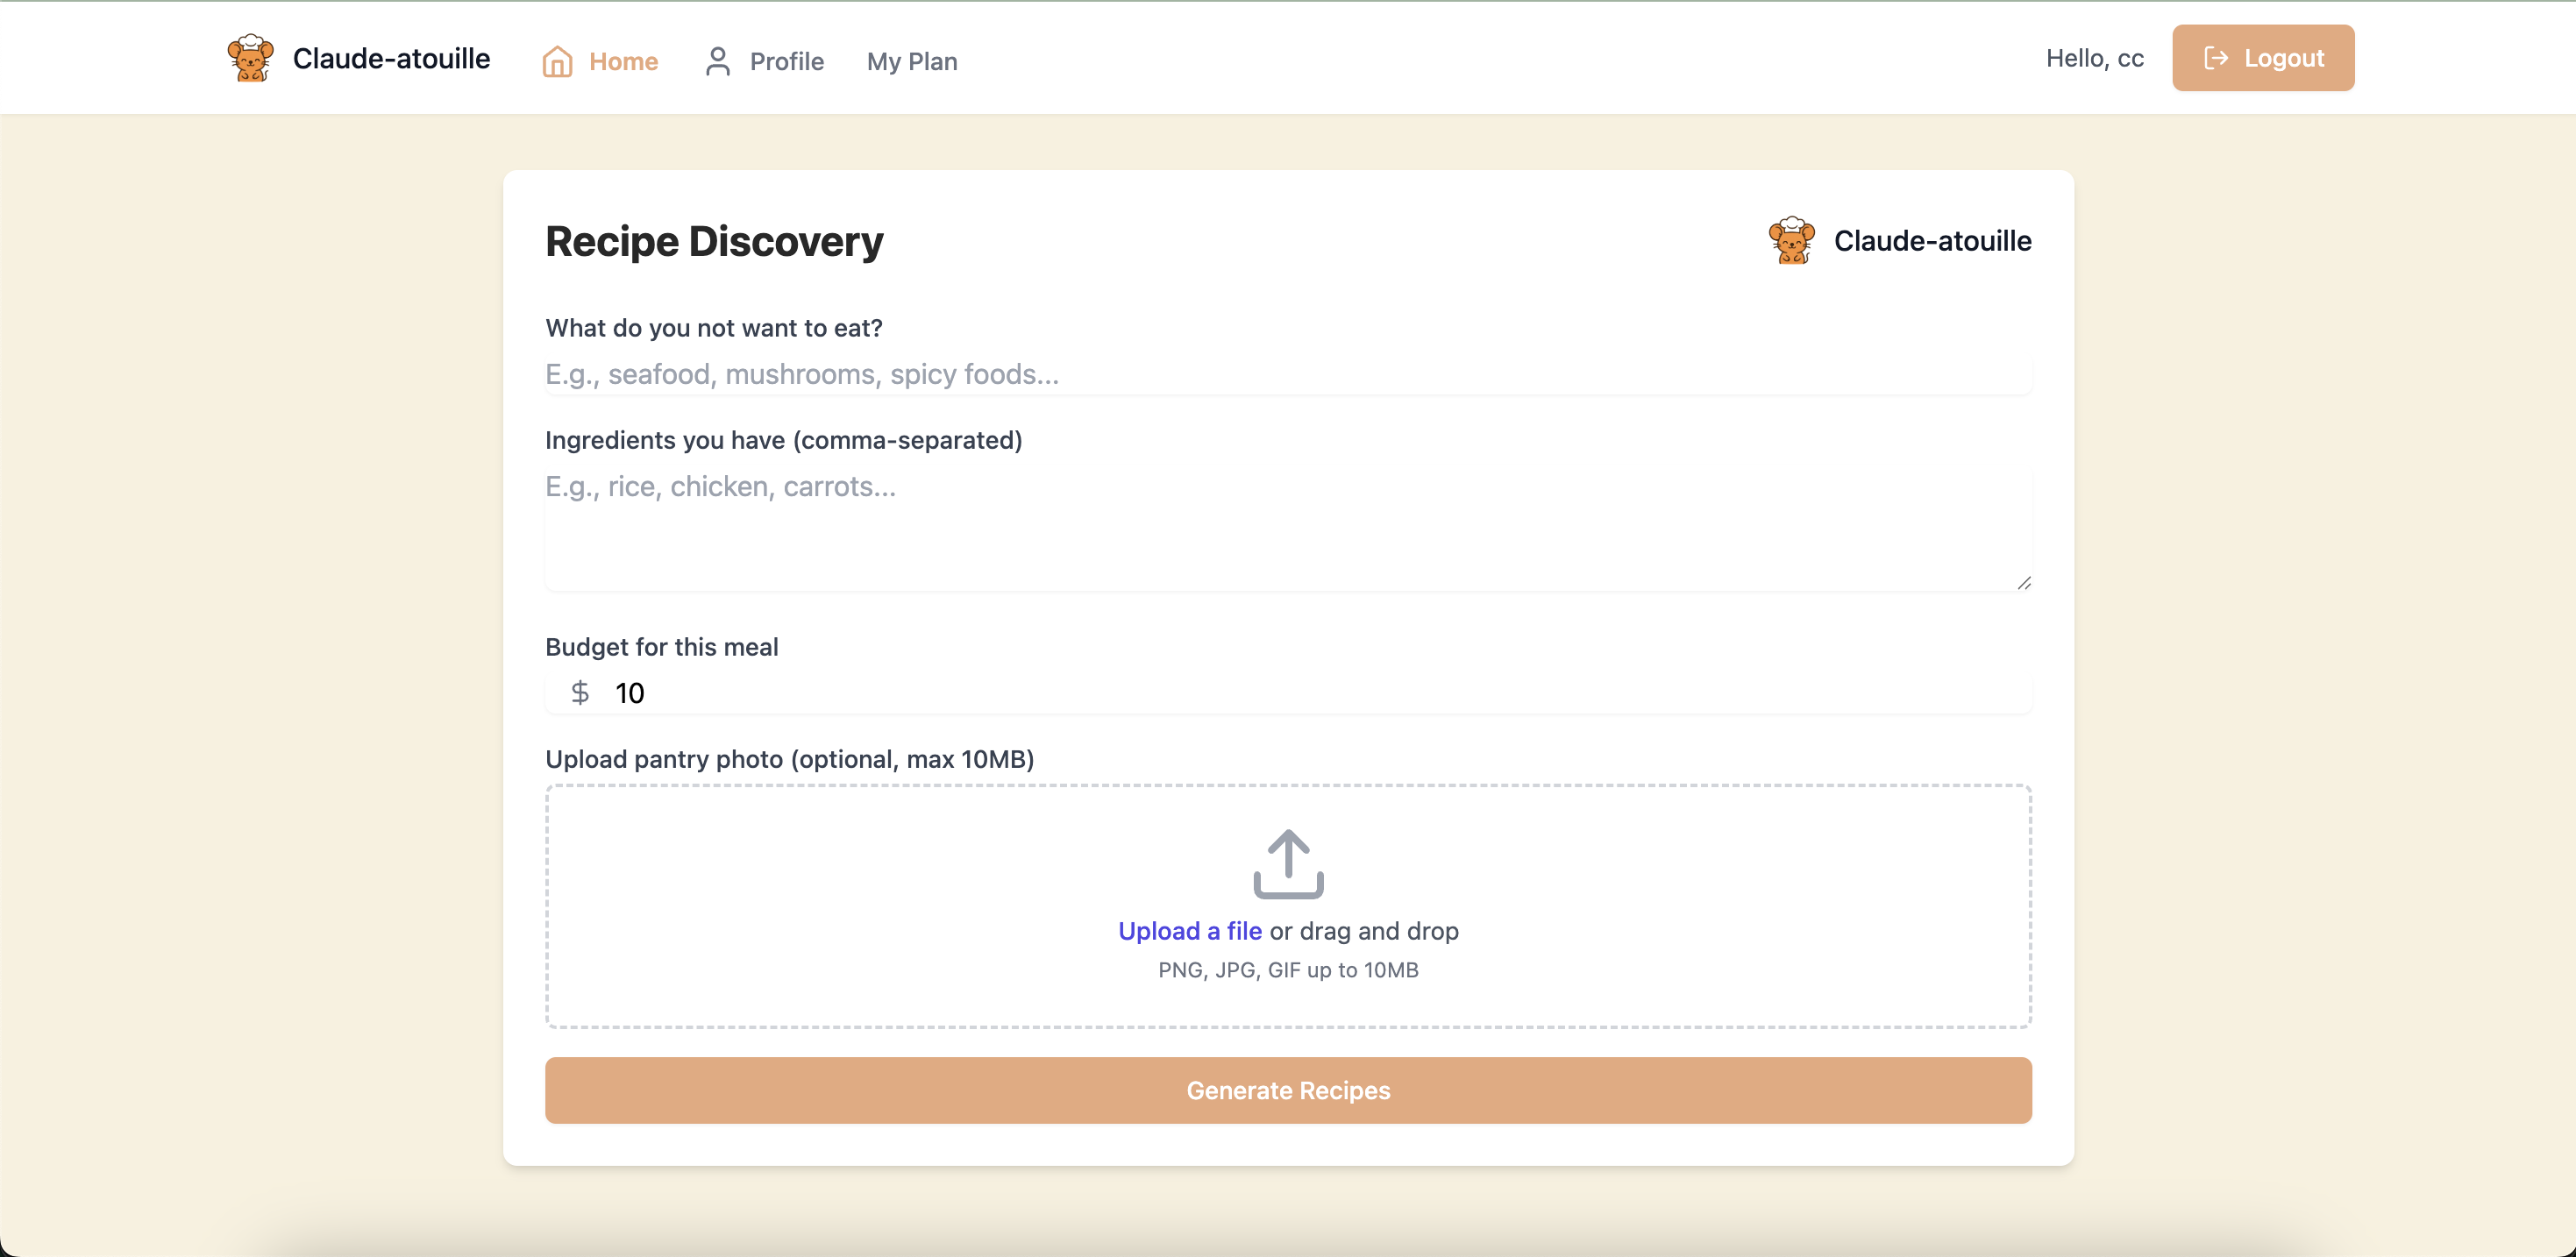Click into the ingredients textarea
The height and width of the screenshot is (1257, 2576).
click(x=1287, y=530)
